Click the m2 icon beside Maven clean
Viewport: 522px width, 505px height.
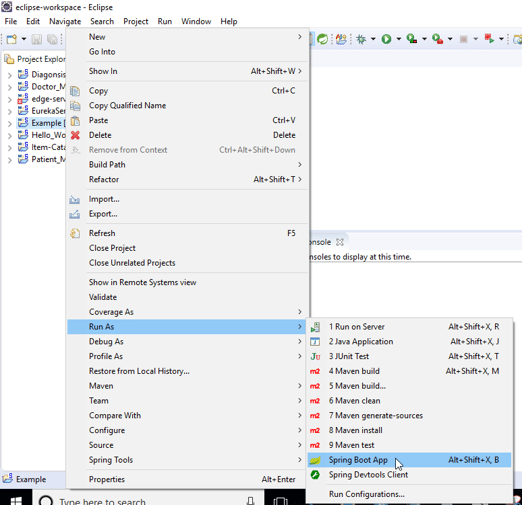[315, 401]
